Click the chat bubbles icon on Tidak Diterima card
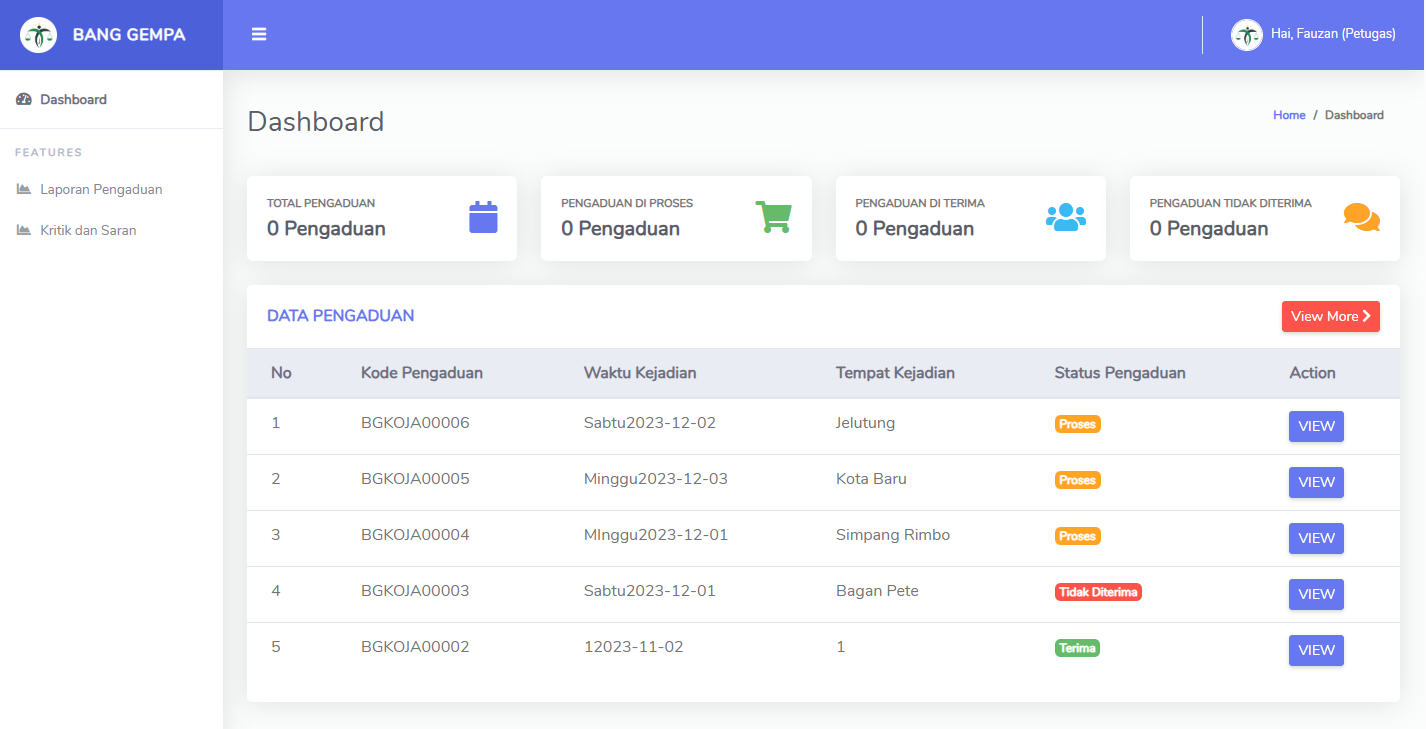The image size is (1426, 729). click(1361, 217)
